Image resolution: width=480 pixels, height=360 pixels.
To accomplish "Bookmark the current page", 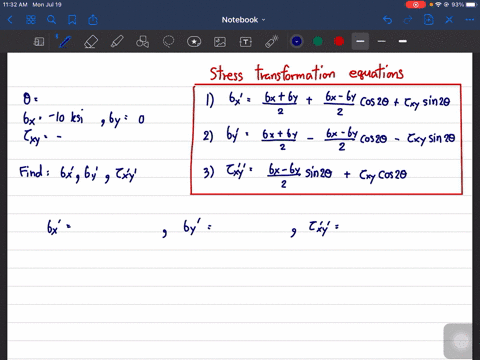I will click(x=72, y=20).
